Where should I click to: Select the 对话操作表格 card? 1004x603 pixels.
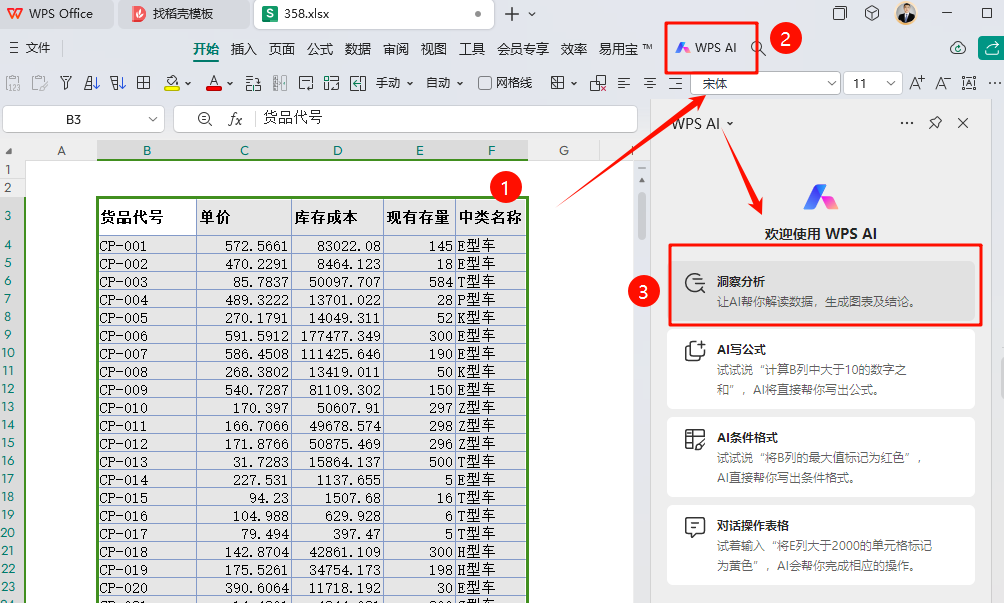point(821,545)
